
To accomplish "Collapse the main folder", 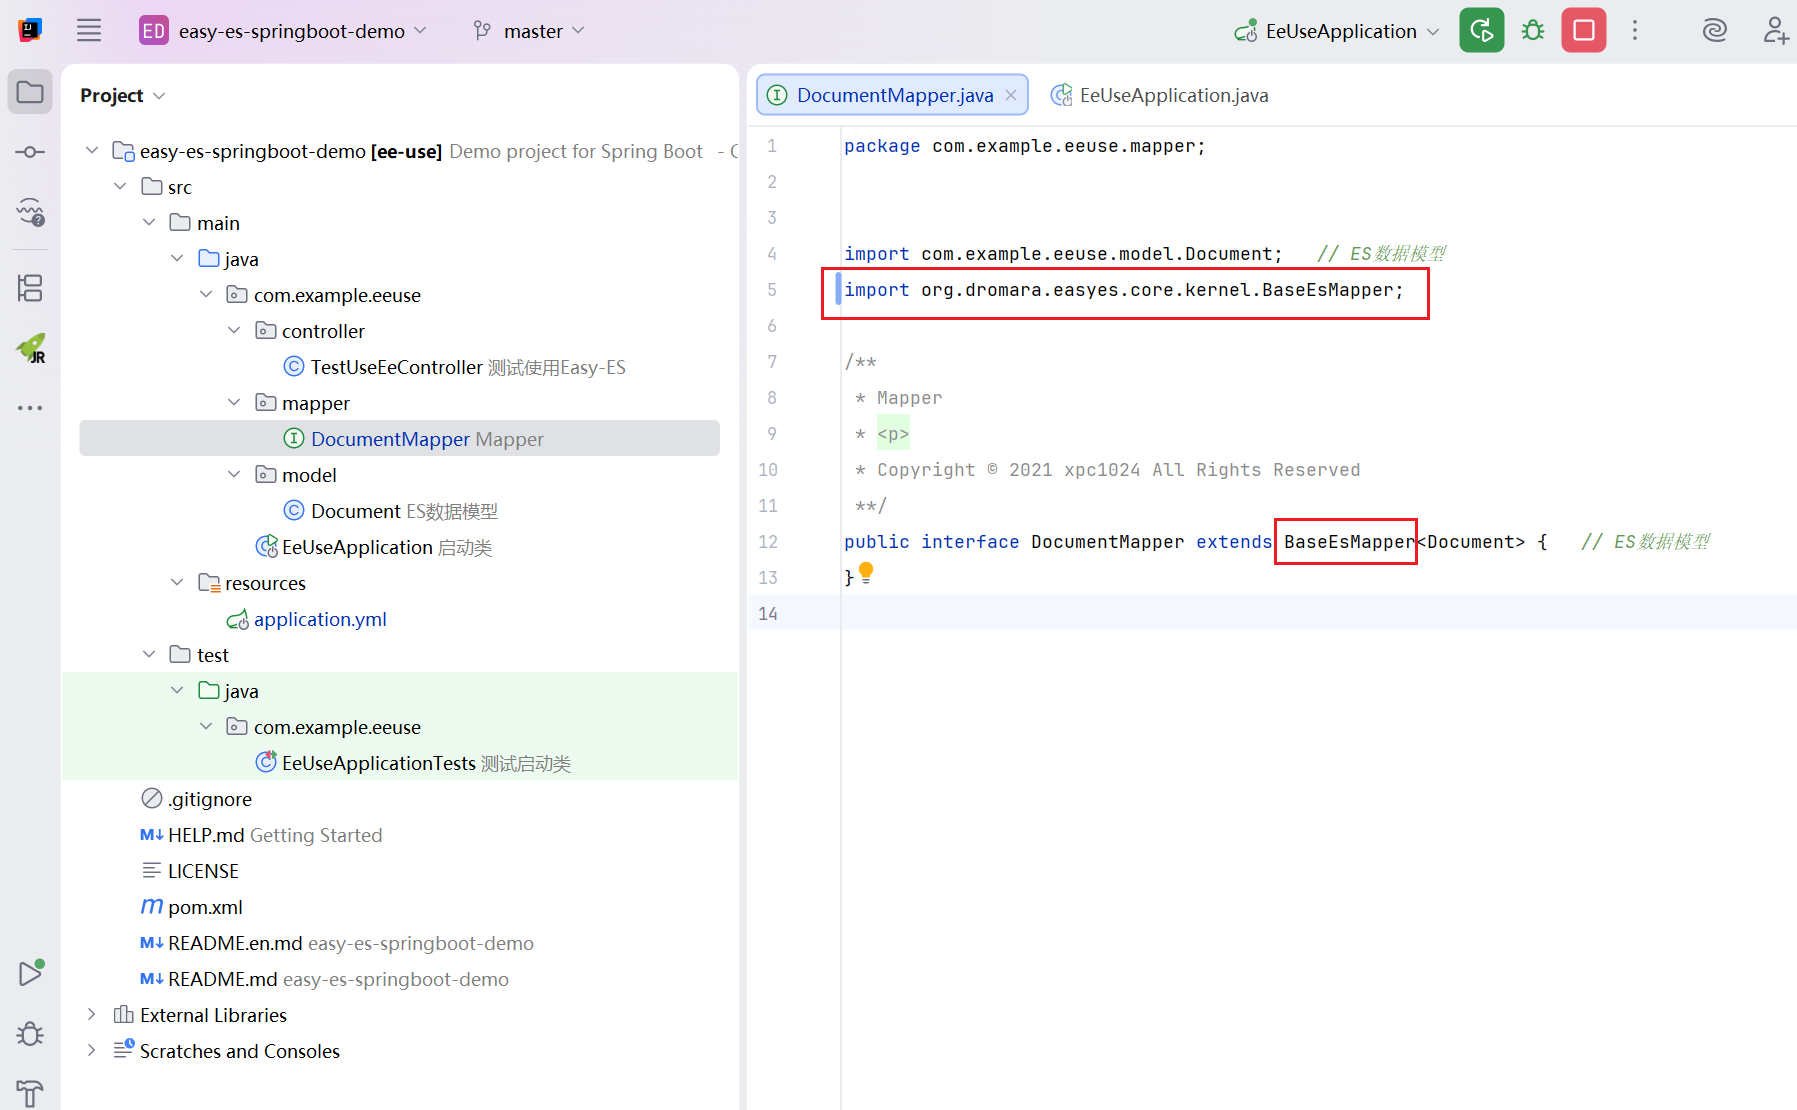I will tap(149, 223).
